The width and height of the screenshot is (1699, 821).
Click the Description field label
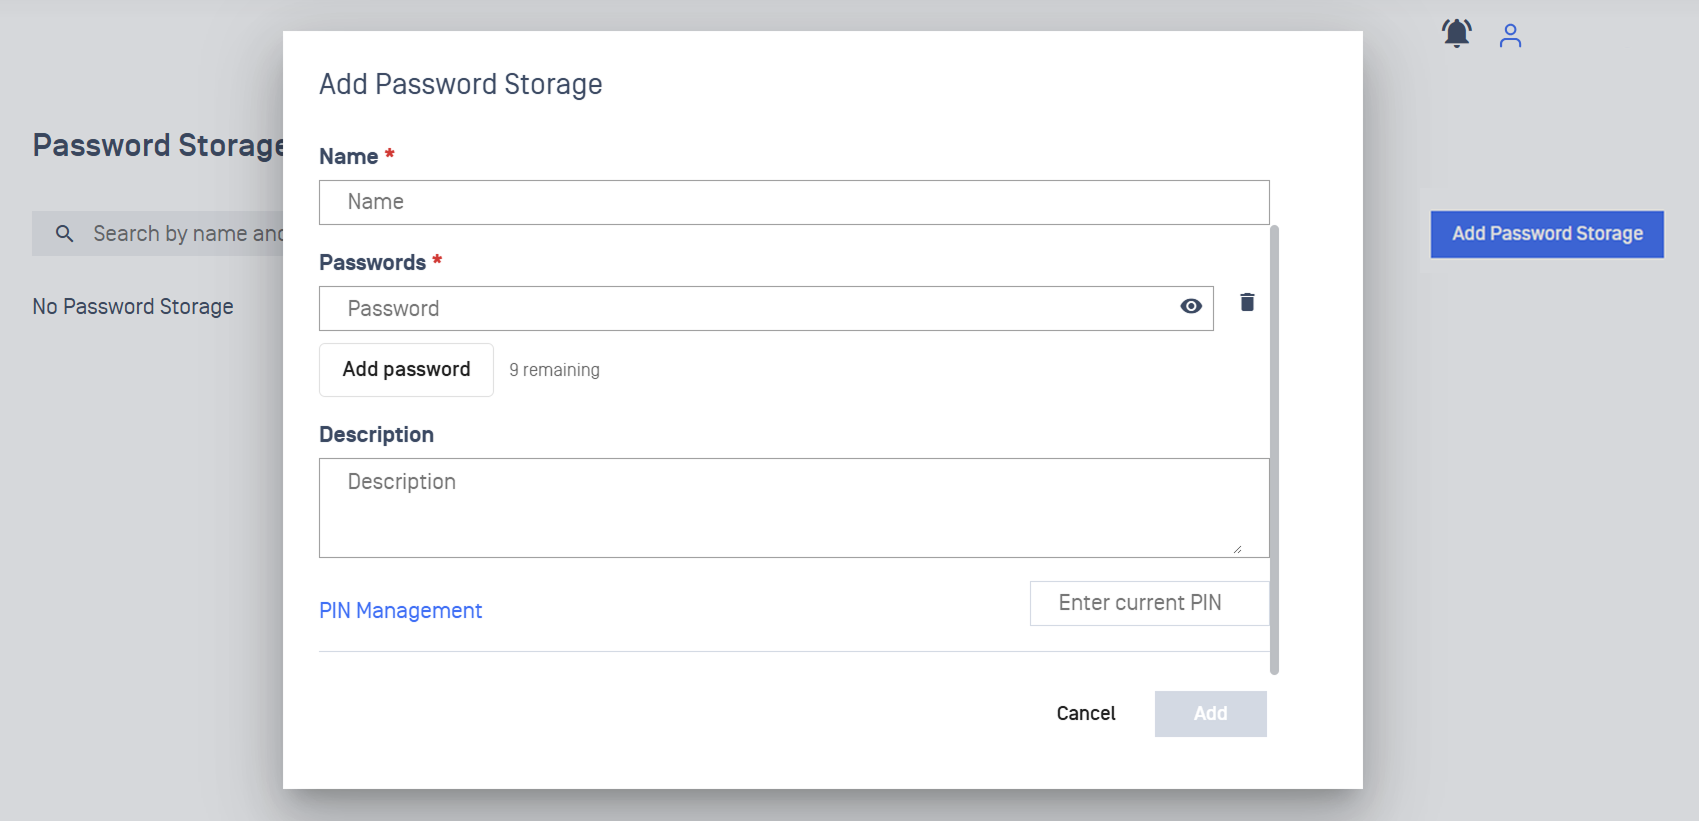pos(376,434)
